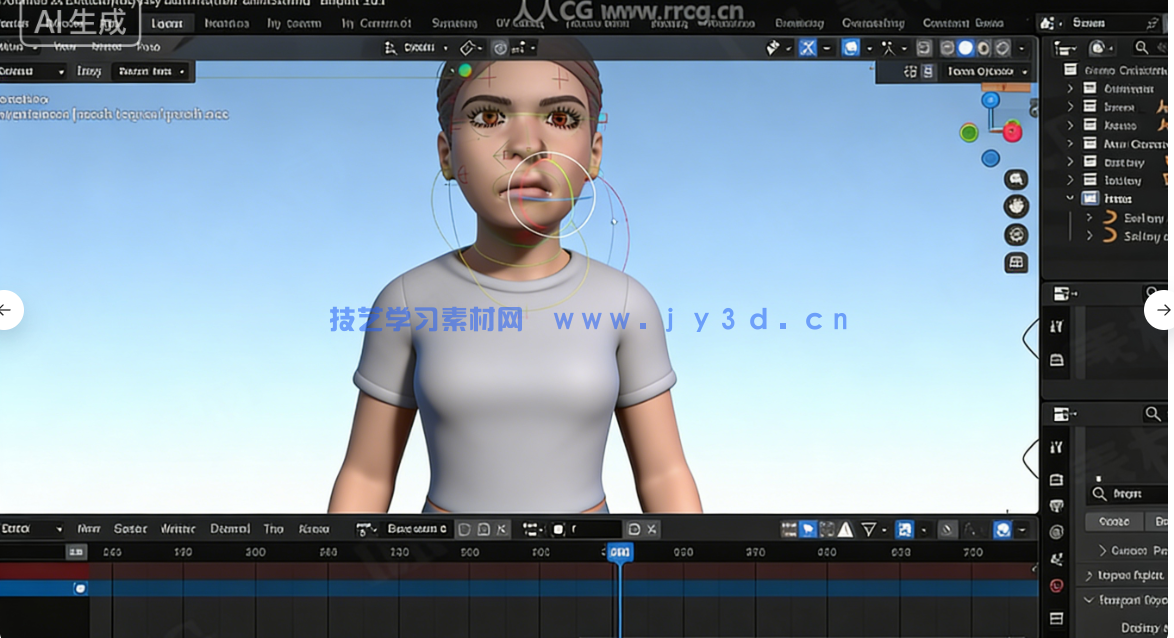Select Solid shading mode in viewport header

coord(964,47)
